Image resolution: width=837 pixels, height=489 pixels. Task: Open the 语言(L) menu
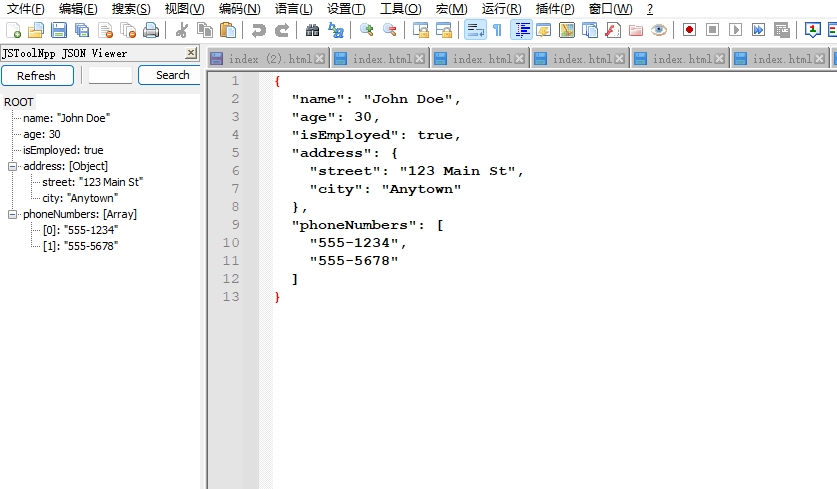(293, 9)
